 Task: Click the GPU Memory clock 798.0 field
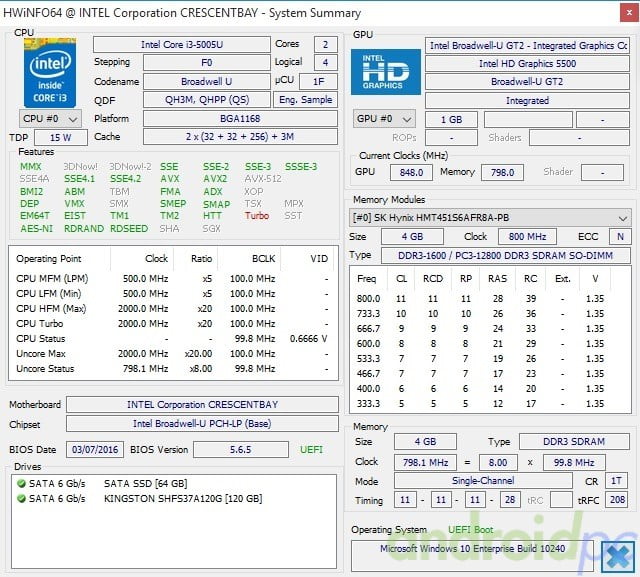click(x=502, y=172)
